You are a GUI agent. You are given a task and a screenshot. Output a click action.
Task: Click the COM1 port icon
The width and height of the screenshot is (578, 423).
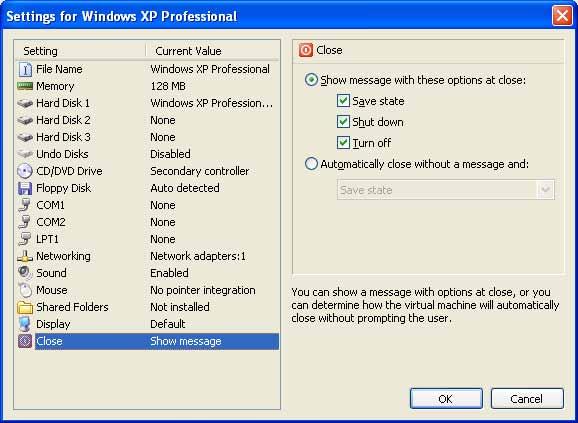tap(25, 205)
